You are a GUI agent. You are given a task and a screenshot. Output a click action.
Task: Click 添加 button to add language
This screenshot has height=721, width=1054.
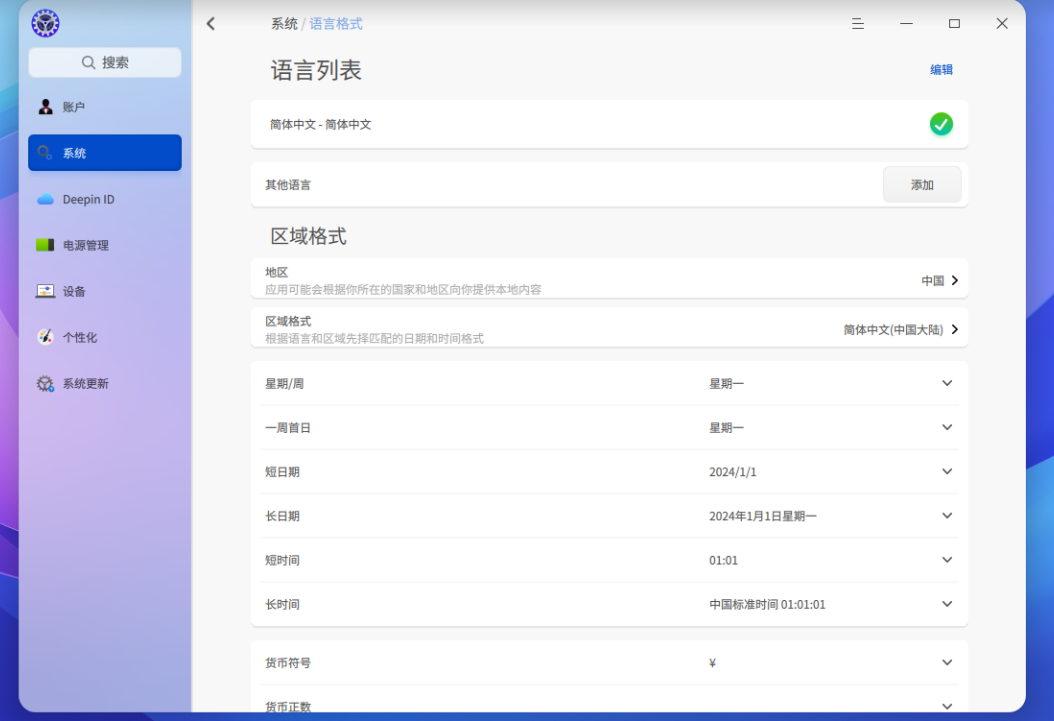[921, 185]
